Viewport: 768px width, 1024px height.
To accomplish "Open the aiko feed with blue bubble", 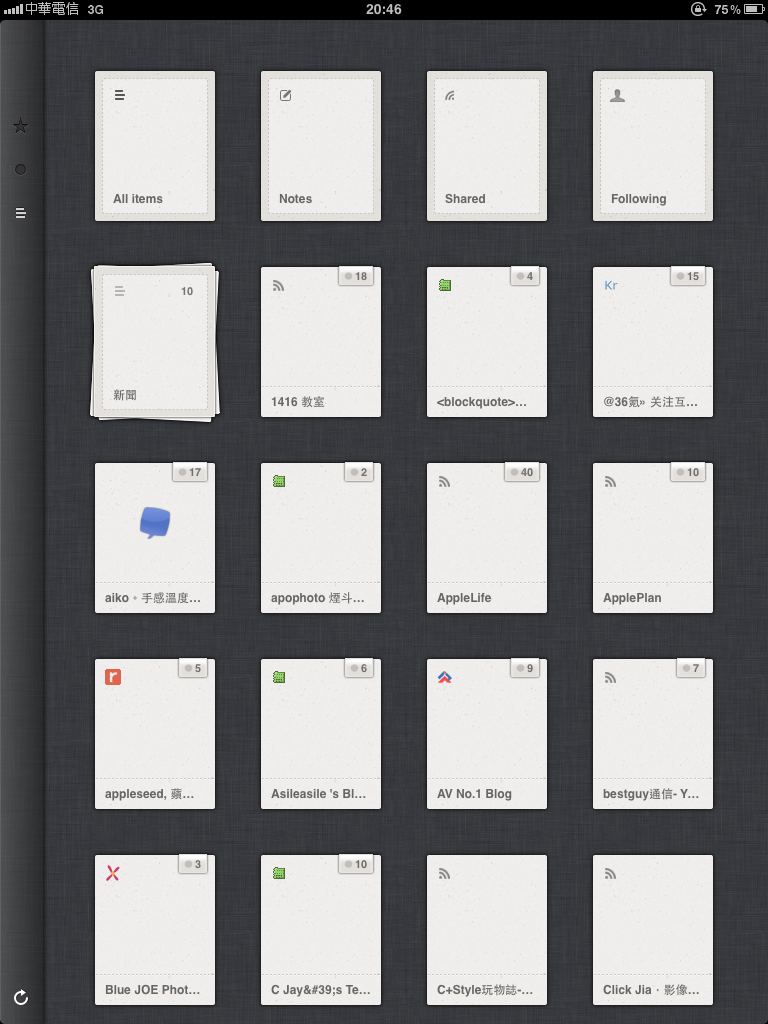I will [155, 538].
